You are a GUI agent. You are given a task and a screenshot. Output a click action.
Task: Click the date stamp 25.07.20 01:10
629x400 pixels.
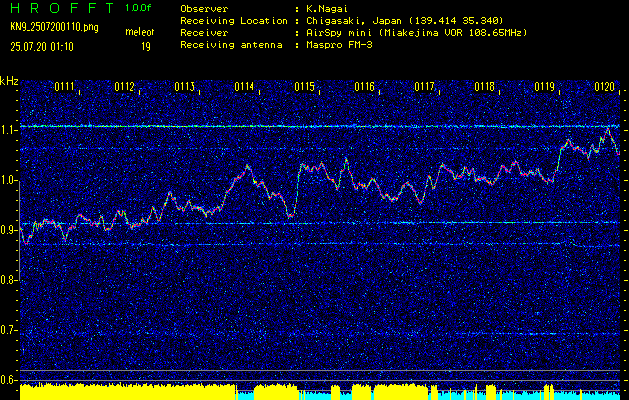tap(42, 47)
